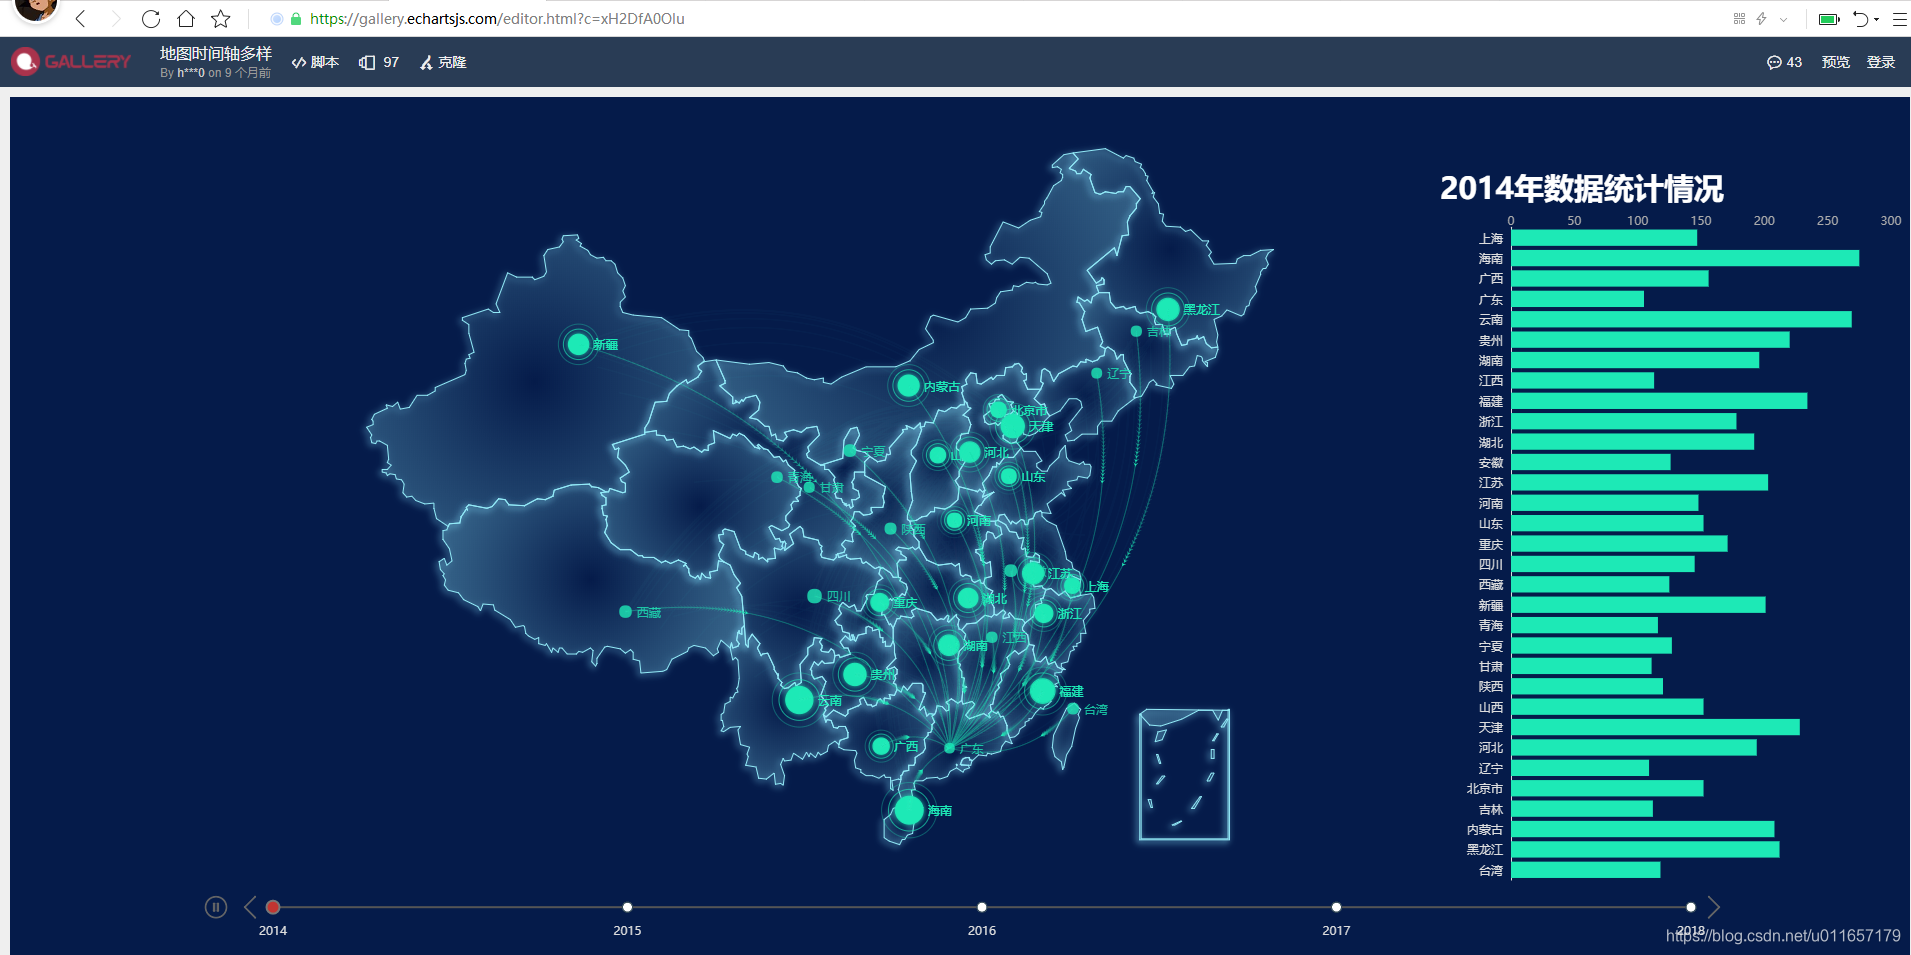Click the 广东 bar in the chart

1578,299
